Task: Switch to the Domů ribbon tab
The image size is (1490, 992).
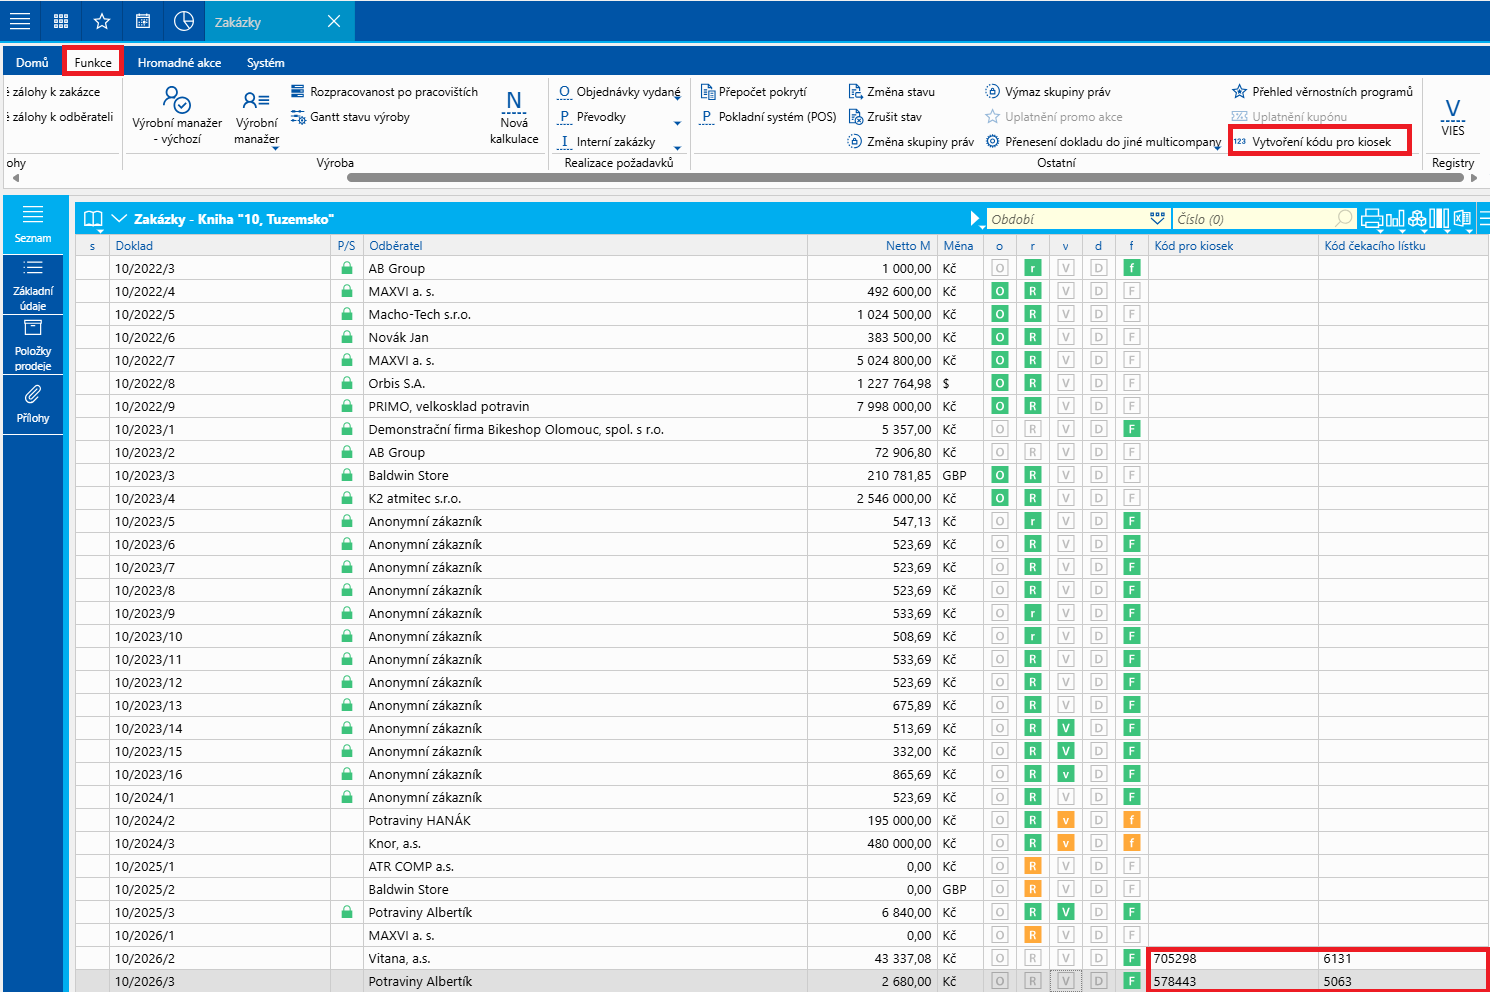Action: point(32,62)
